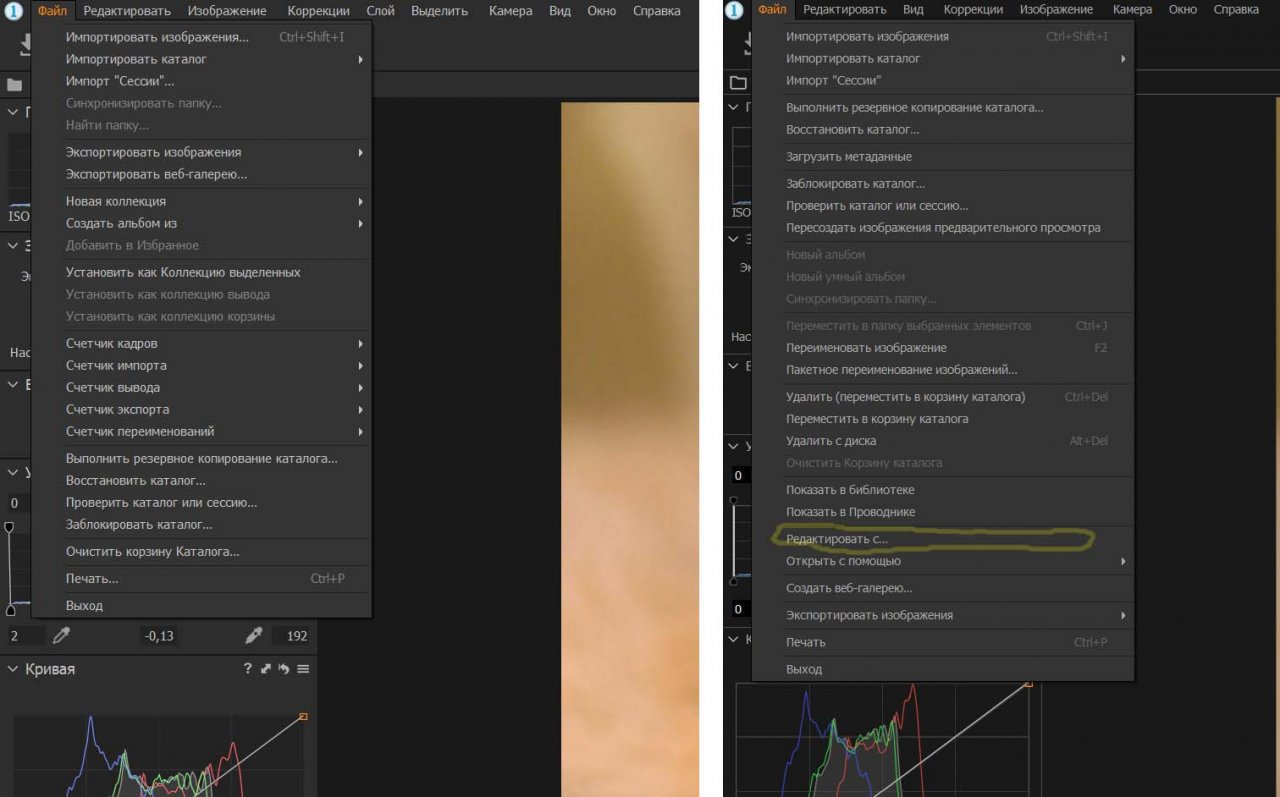Open help for the Кривая panel
Viewport: 1280px width, 797px height.
click(x=247, y=669)
